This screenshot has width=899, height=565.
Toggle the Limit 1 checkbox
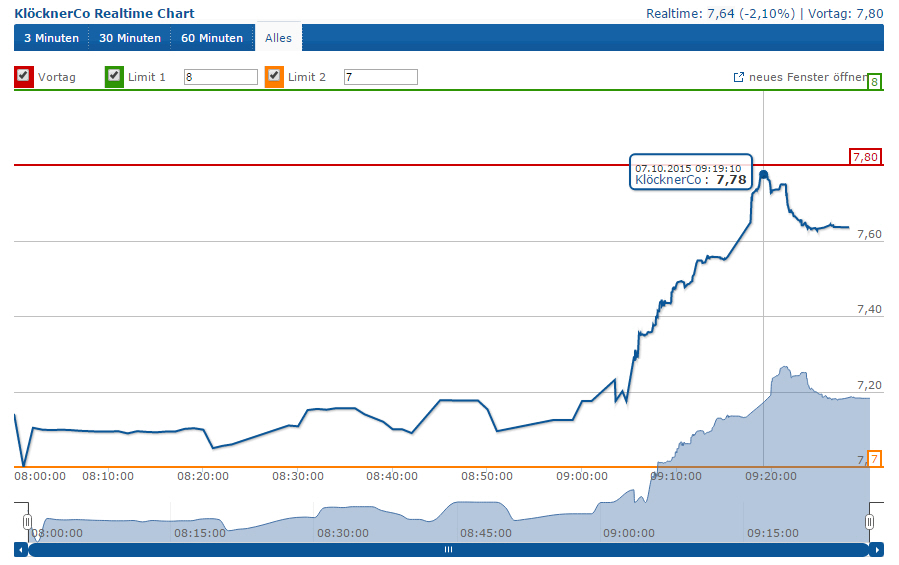[x=114, y=76]
